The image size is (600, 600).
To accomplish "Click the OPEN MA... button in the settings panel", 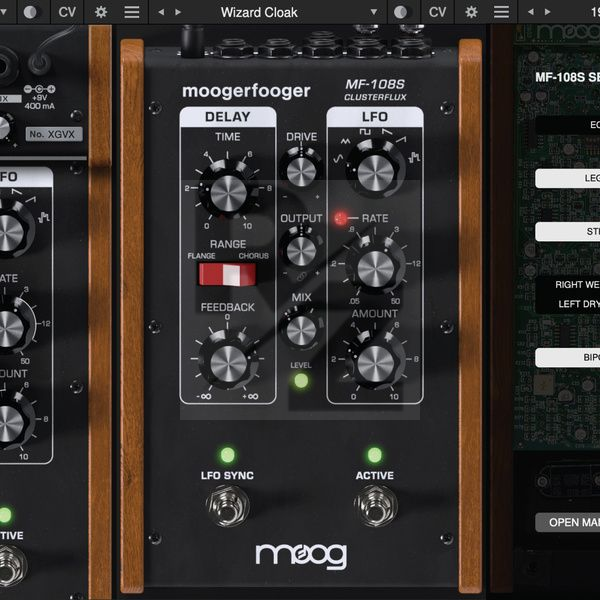I will click(x=567, y=522).
